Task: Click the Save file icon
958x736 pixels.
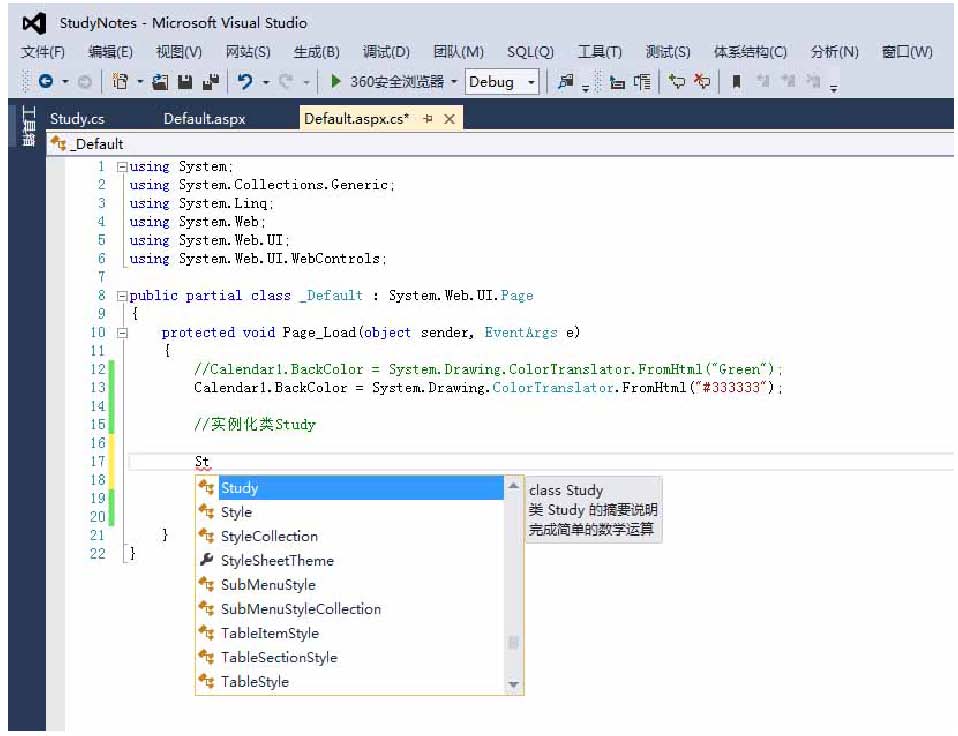Action: 185,81
